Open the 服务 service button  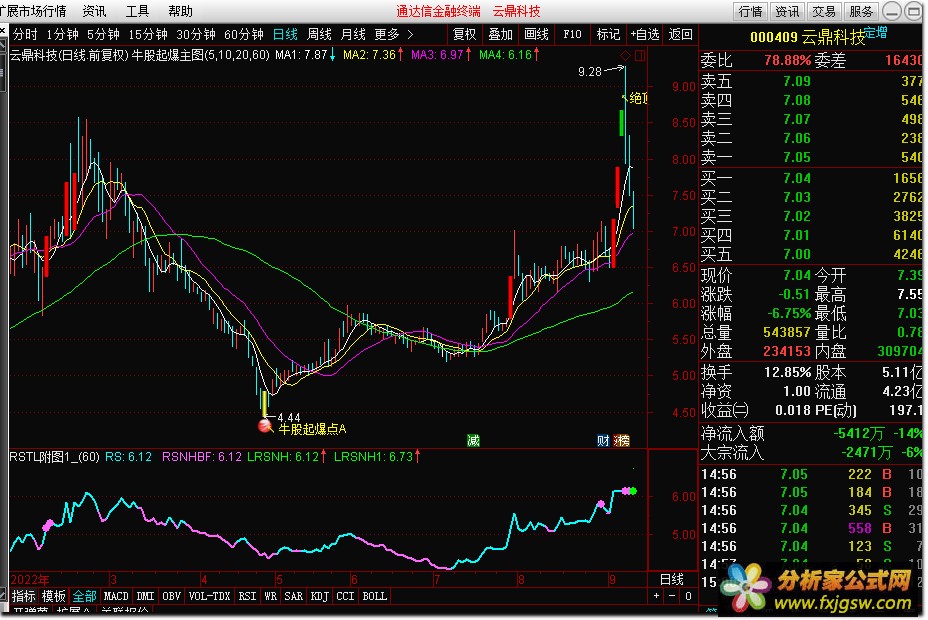click(861, 11)
